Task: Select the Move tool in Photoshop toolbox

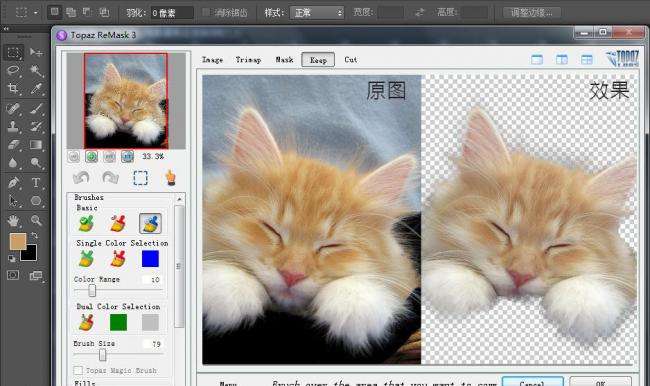Action: pos(36,53)
